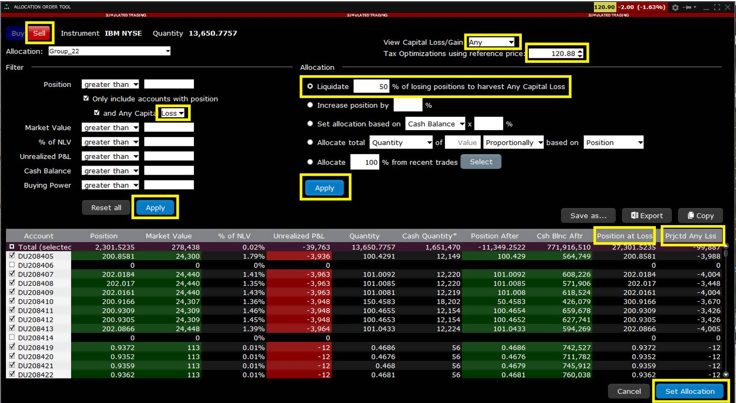Click the Export button with icon
Screen dimensions: 736x403
coord(646,215)
